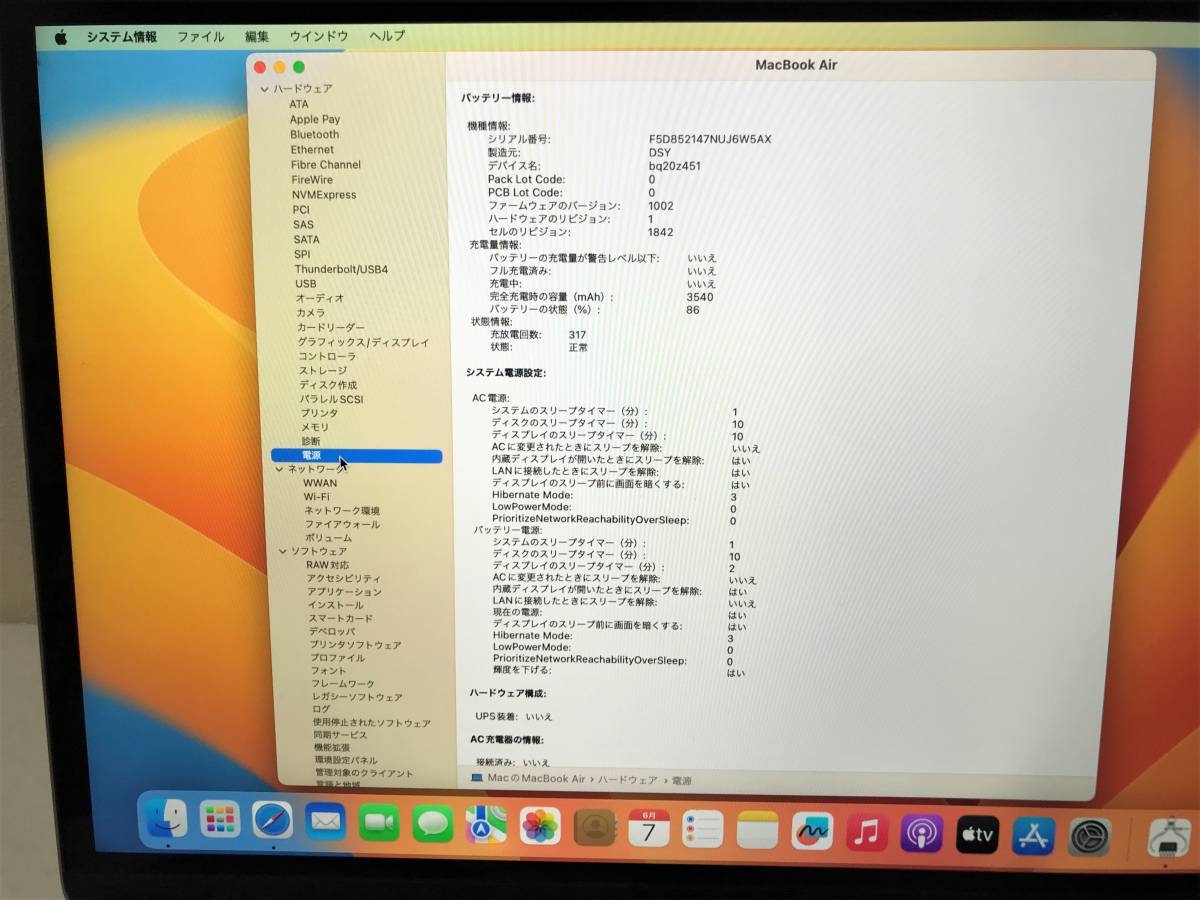Click the cycle count value 317

click(577, 335)
